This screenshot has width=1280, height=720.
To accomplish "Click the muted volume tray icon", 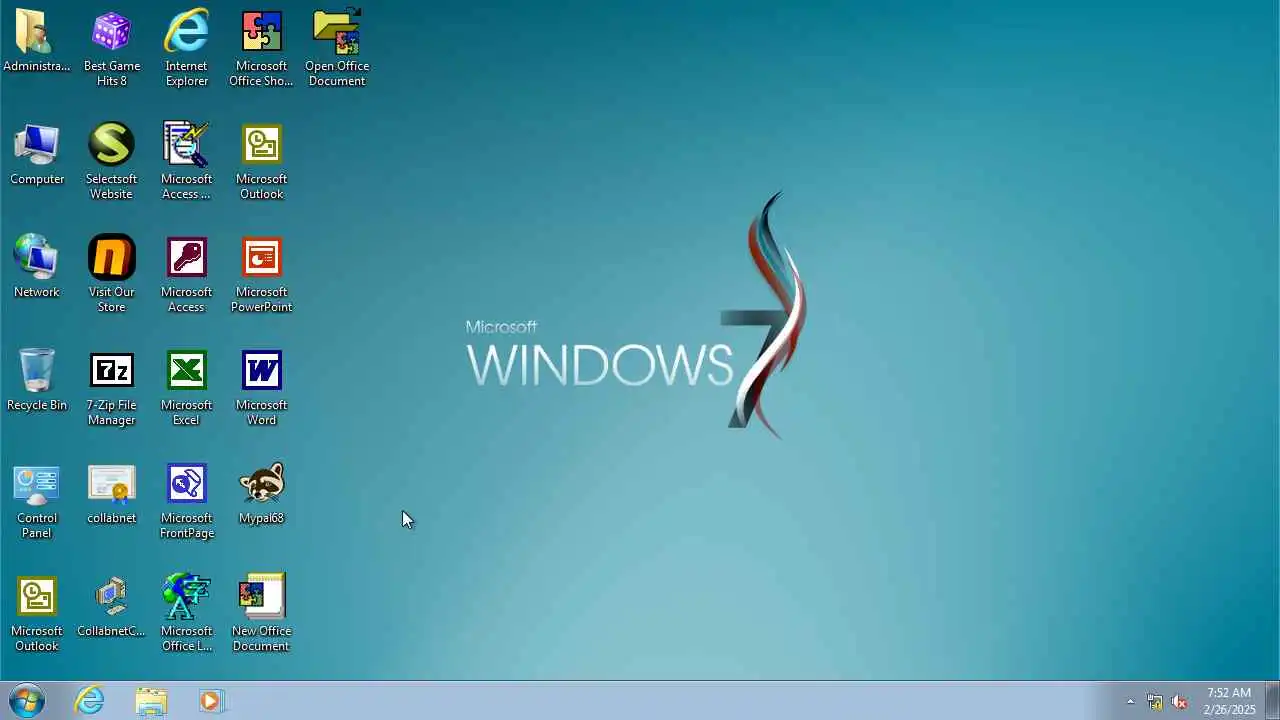I will [1179, 701].
